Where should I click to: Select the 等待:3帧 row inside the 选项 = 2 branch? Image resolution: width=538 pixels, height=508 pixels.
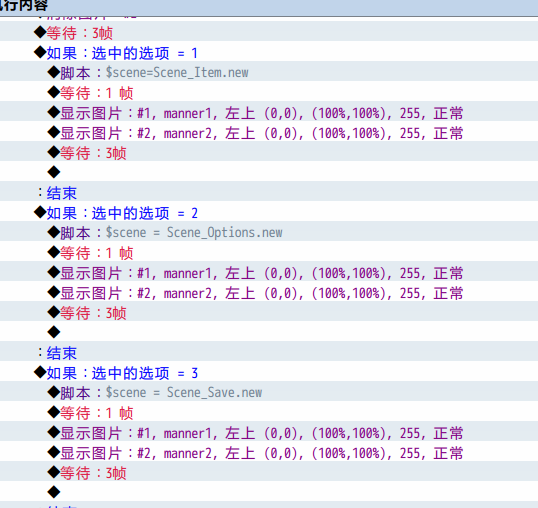coord(269,312)
